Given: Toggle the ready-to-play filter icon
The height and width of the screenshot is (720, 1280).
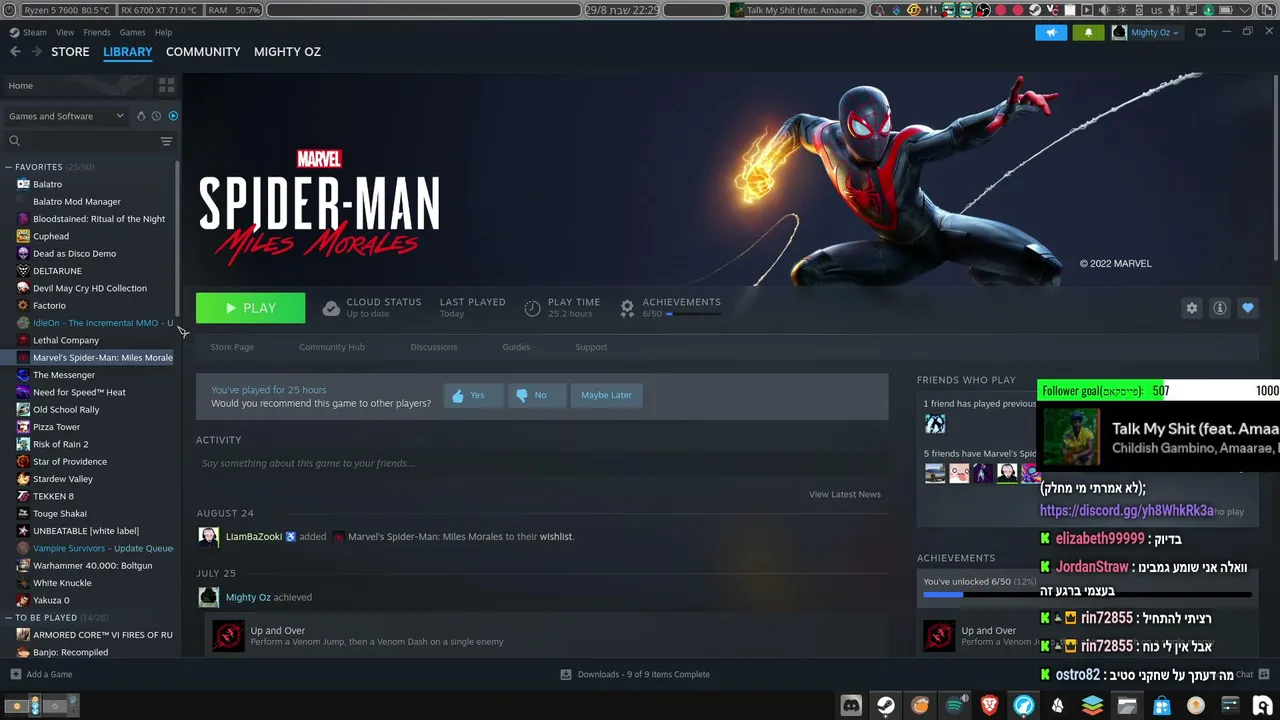Looking at the screenshot, I should pos(173,116).
